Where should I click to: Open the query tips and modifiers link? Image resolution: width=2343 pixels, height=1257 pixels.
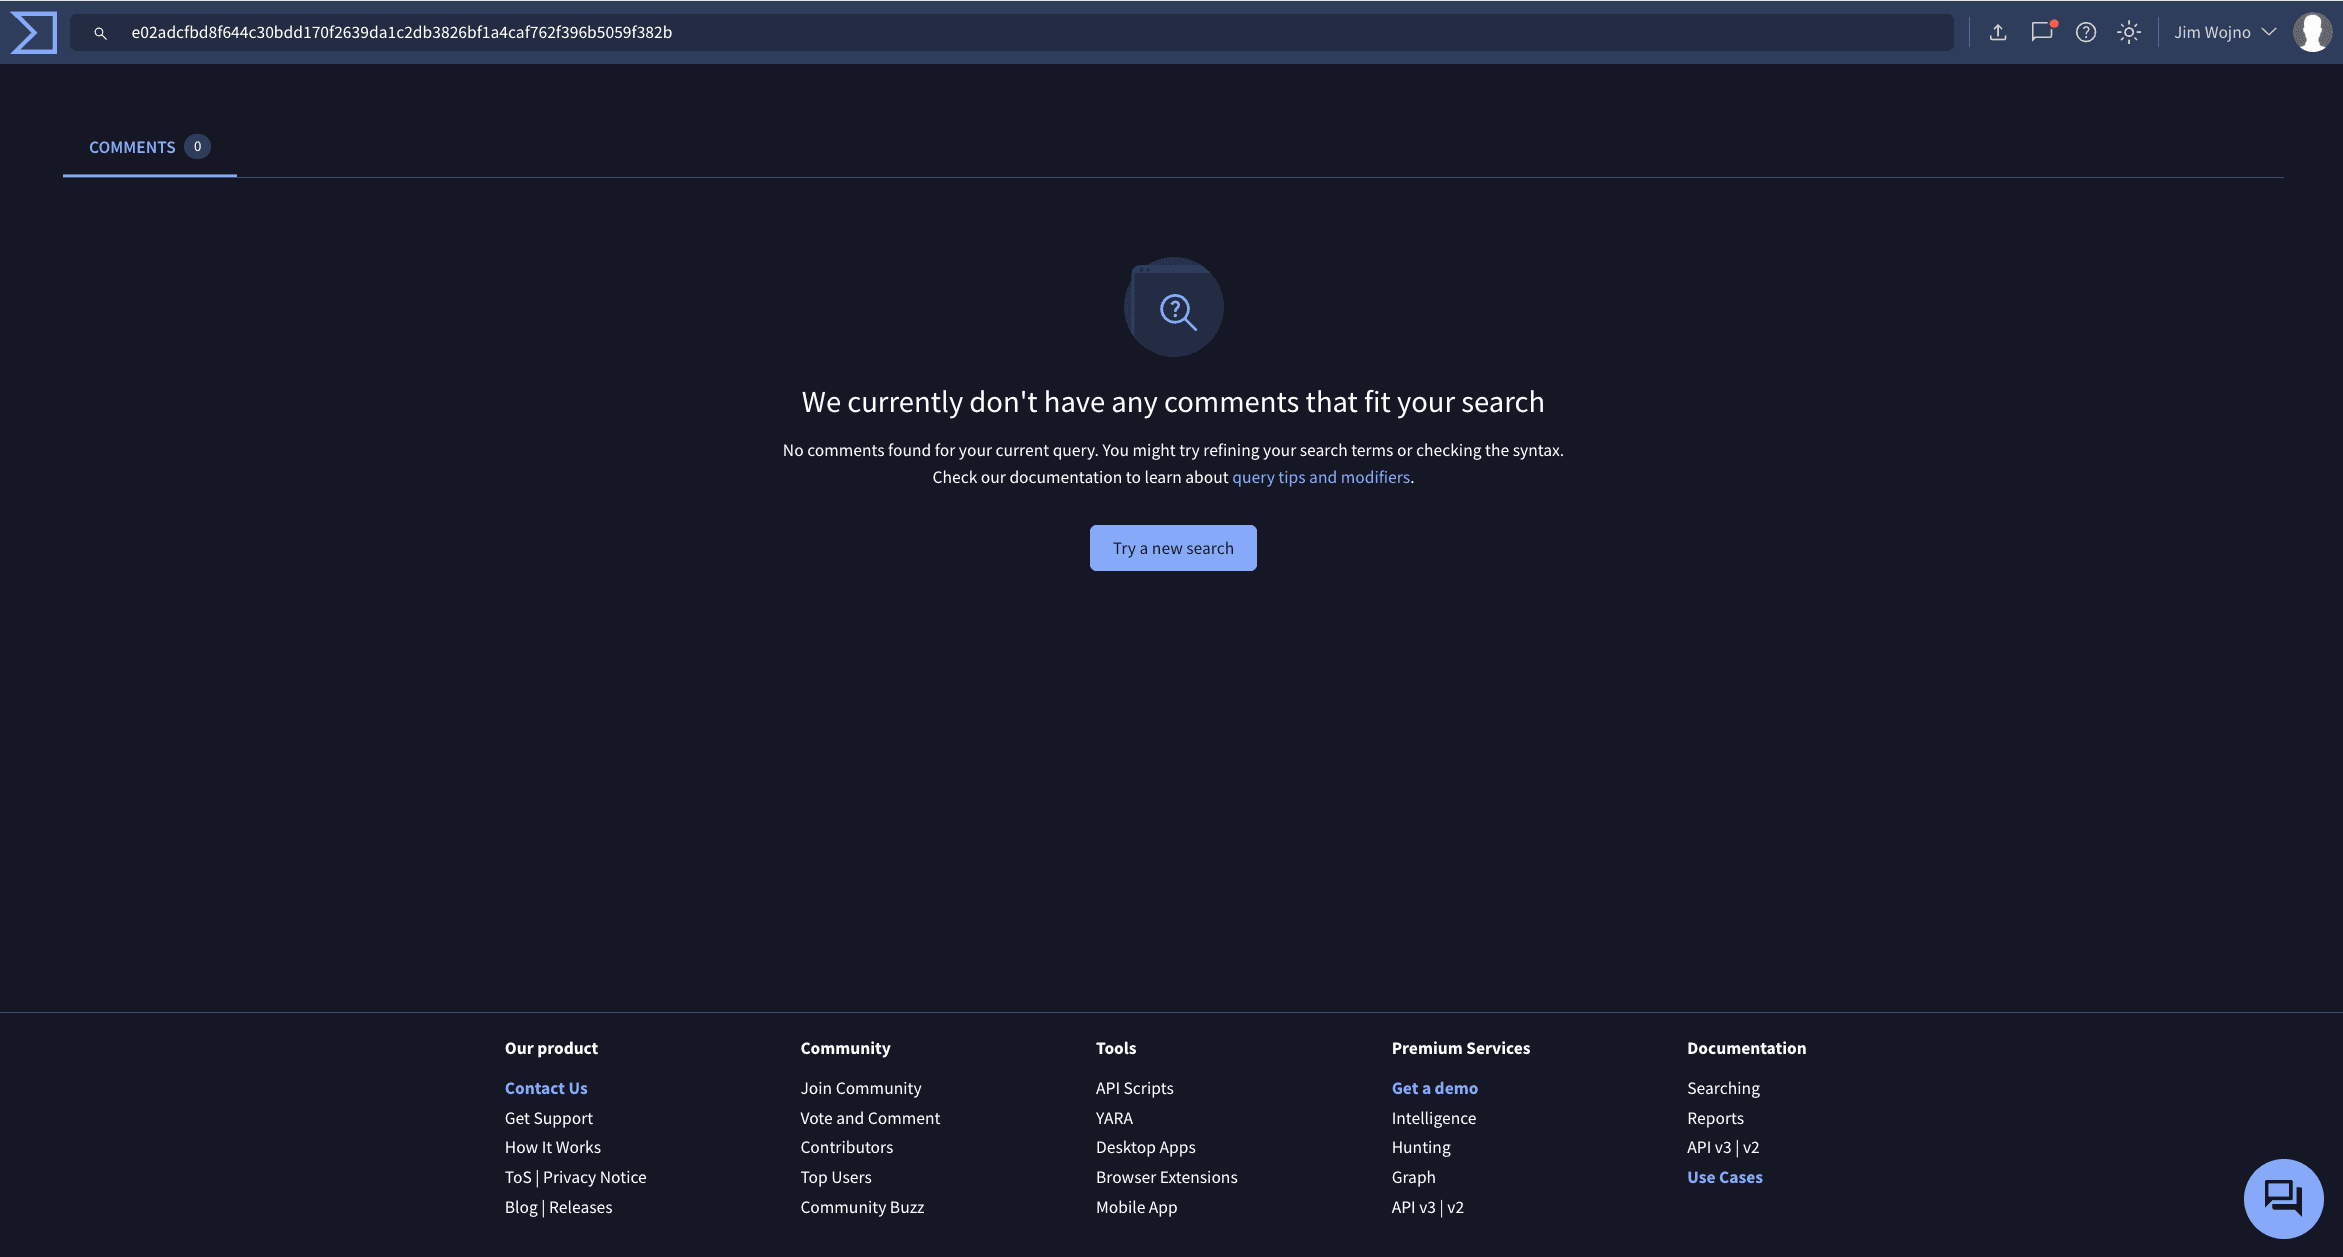1320,477
